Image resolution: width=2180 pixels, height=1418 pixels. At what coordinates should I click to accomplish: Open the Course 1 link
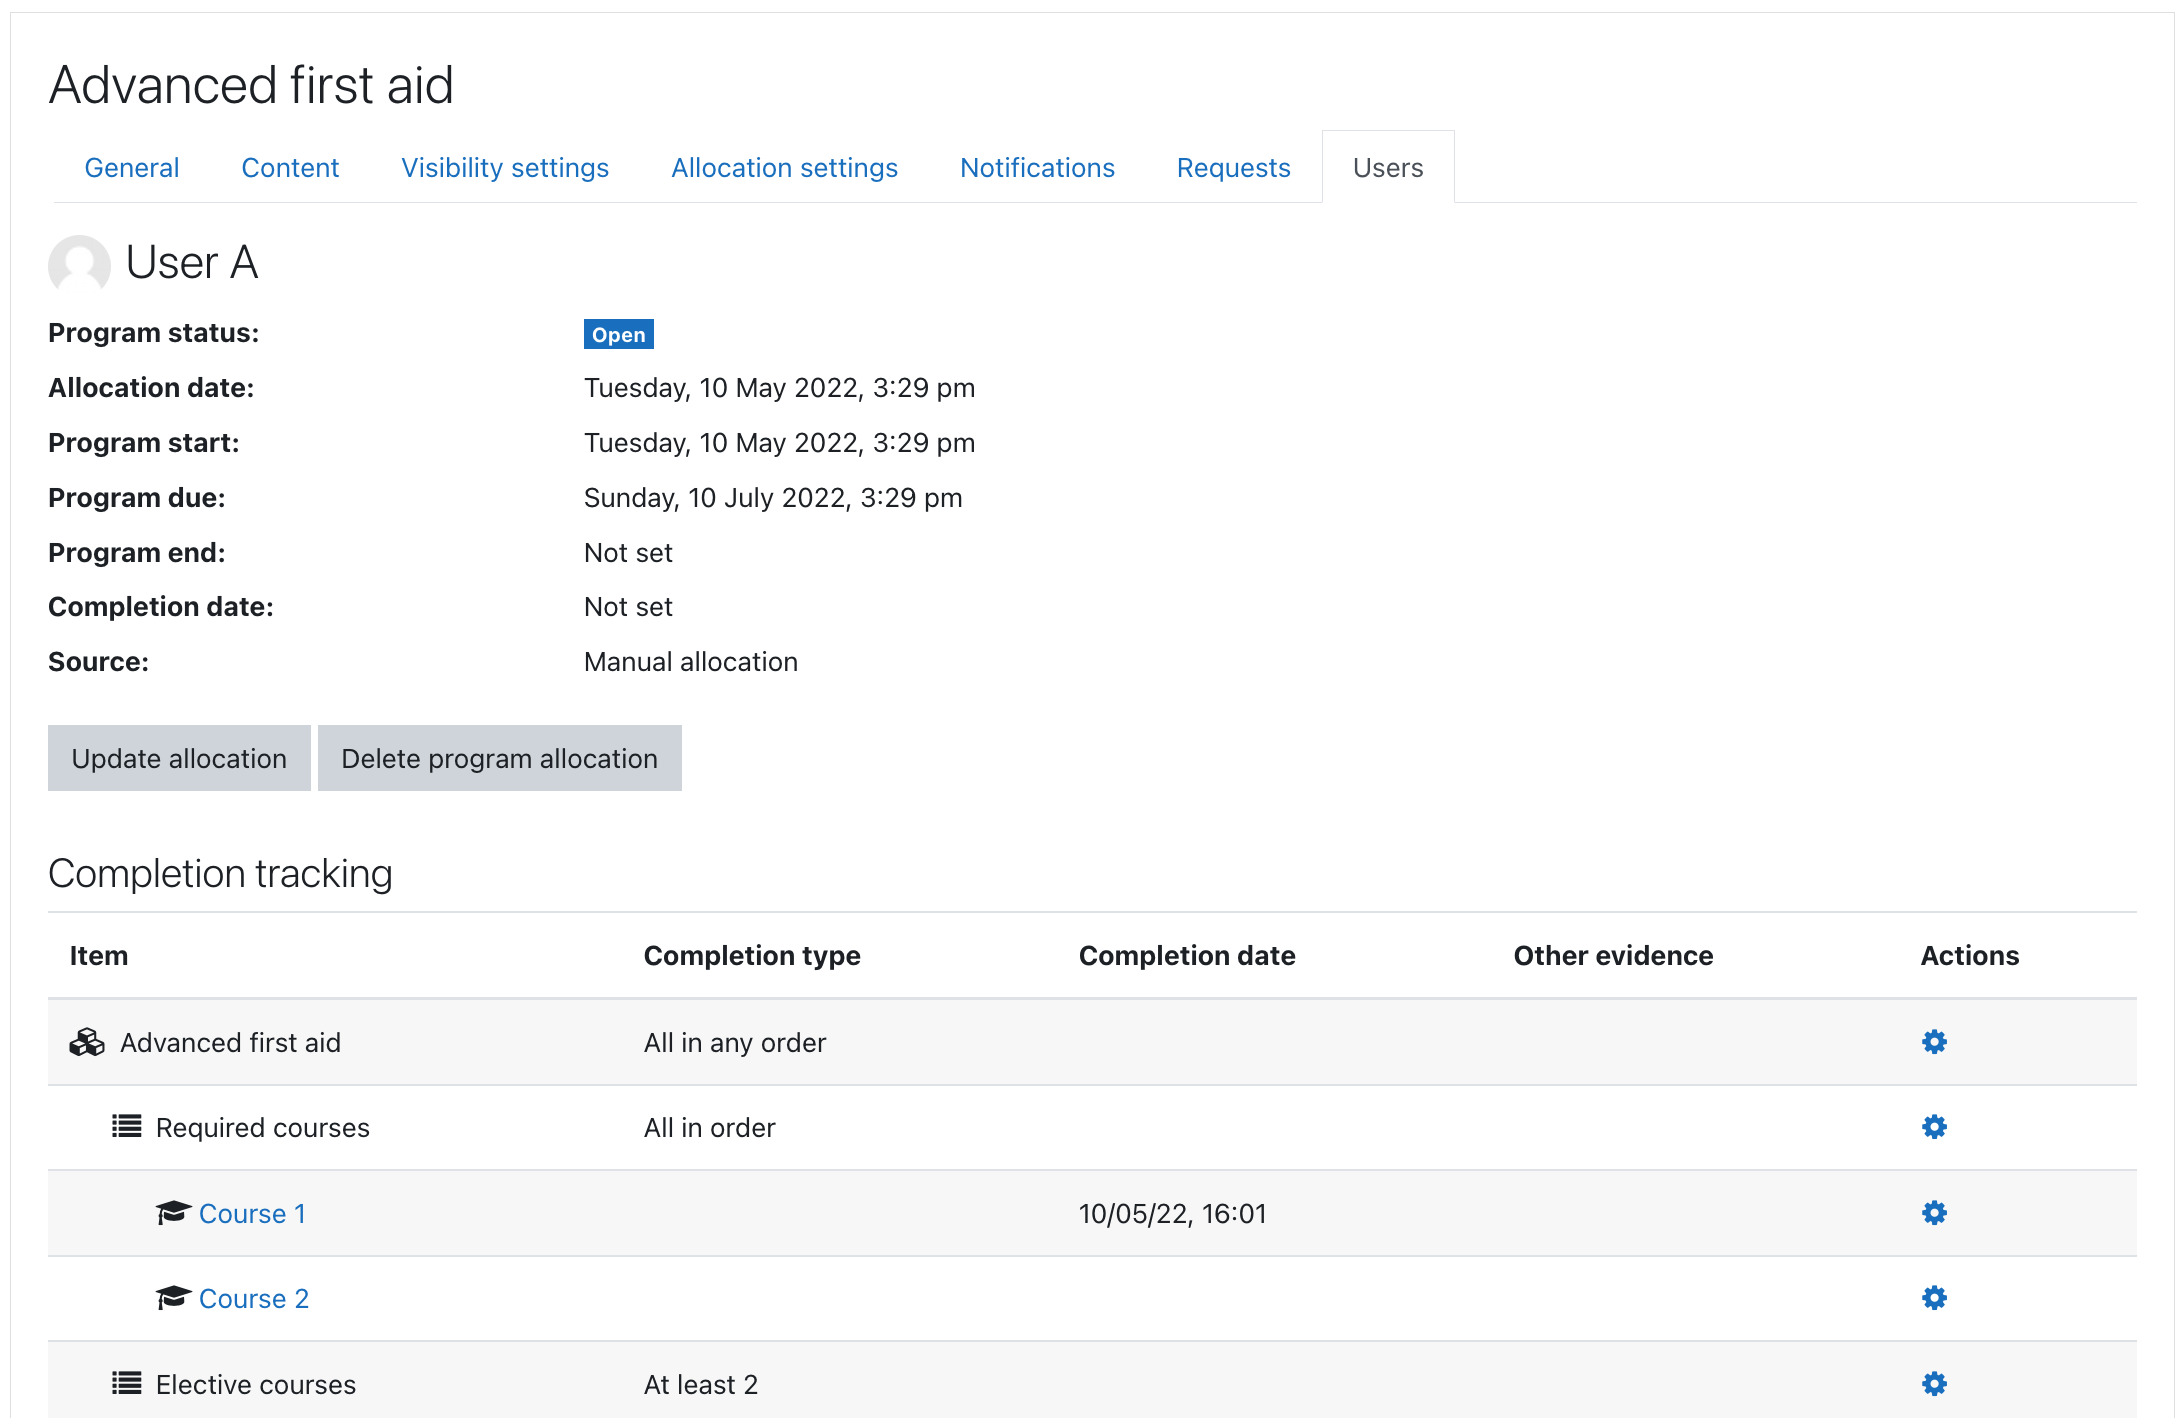[252, 1214]
